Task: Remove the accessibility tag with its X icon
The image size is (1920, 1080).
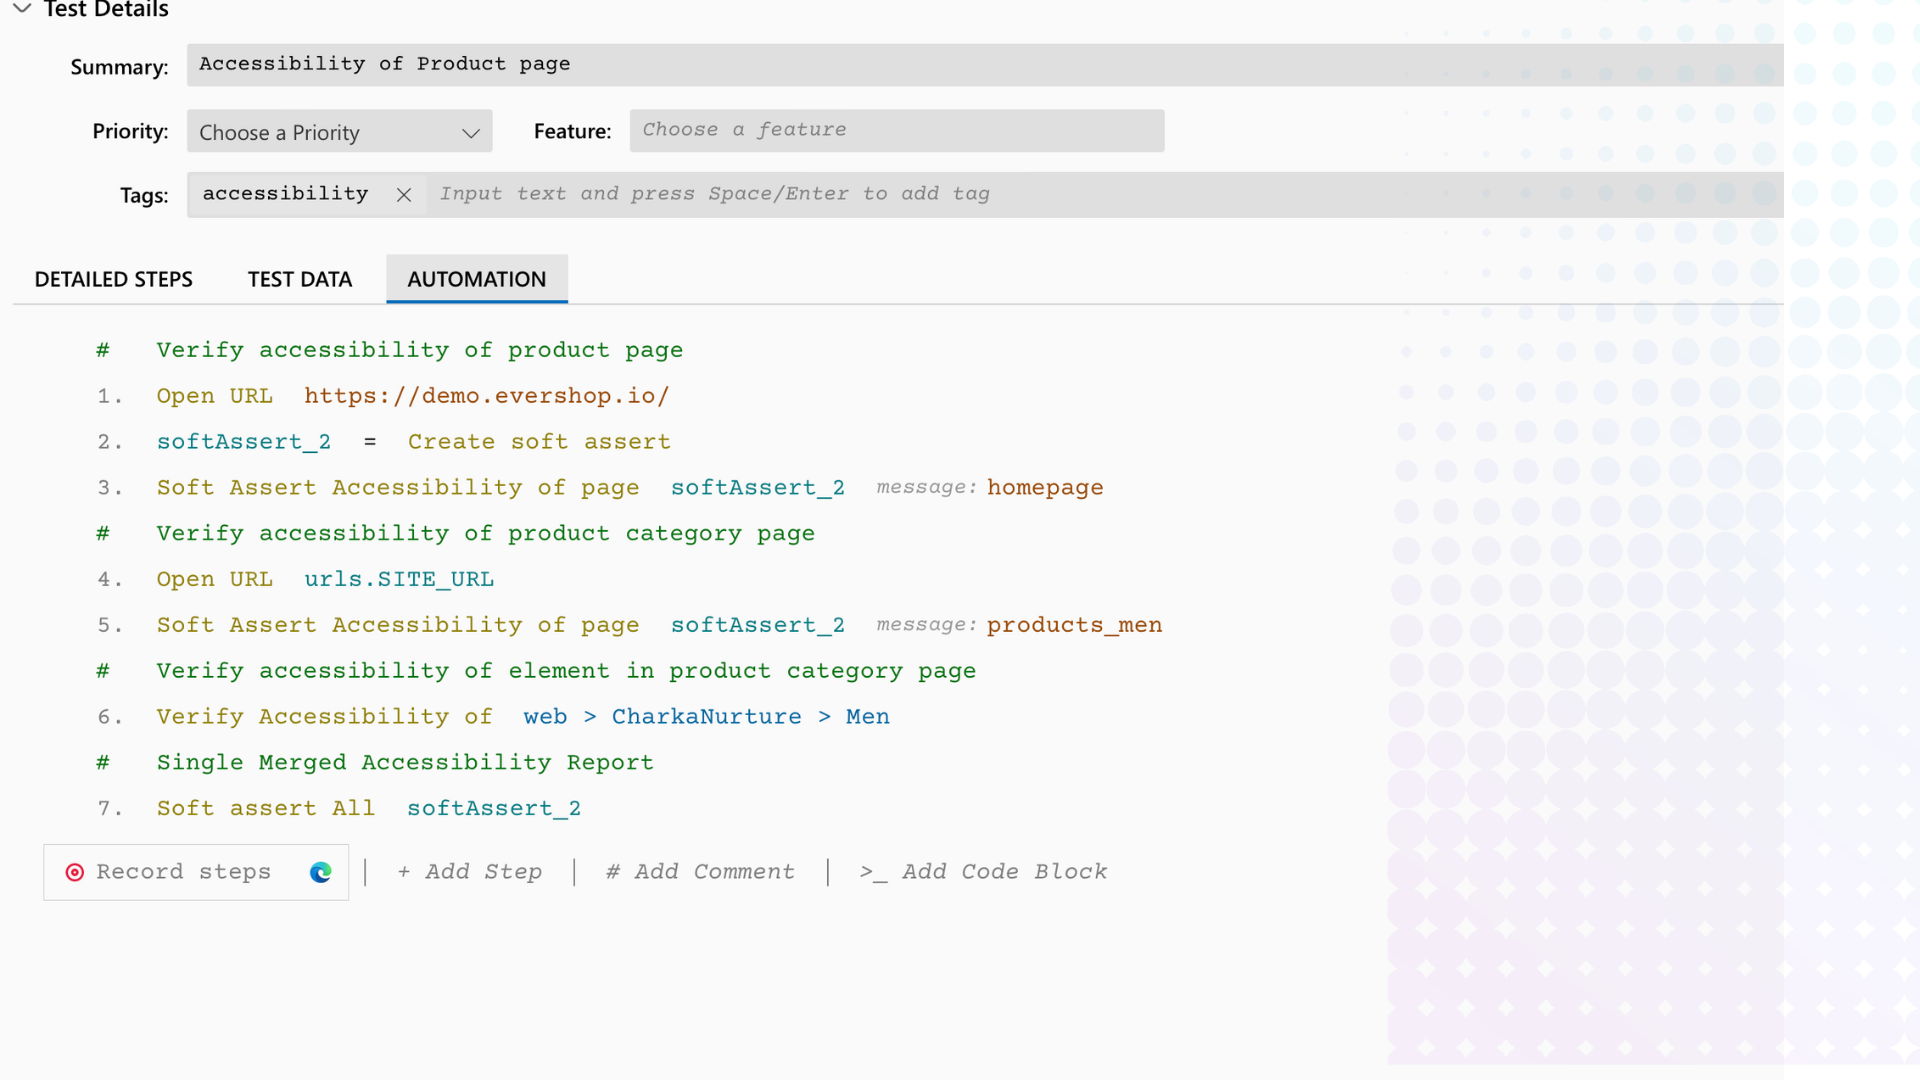Action: pos(404,195)
